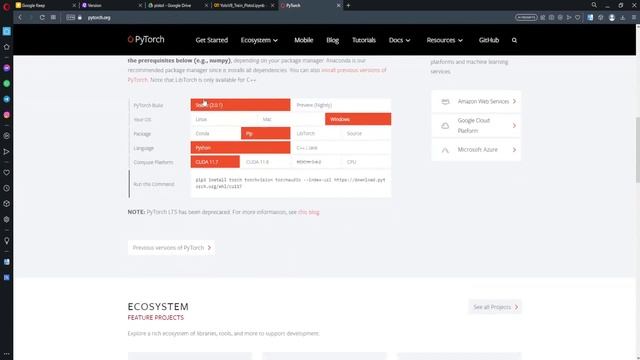Image resolution: width=640 pixels, height=360 pixels.
Task: Select Preview (Nightly) build option
Action: point(340,105)
